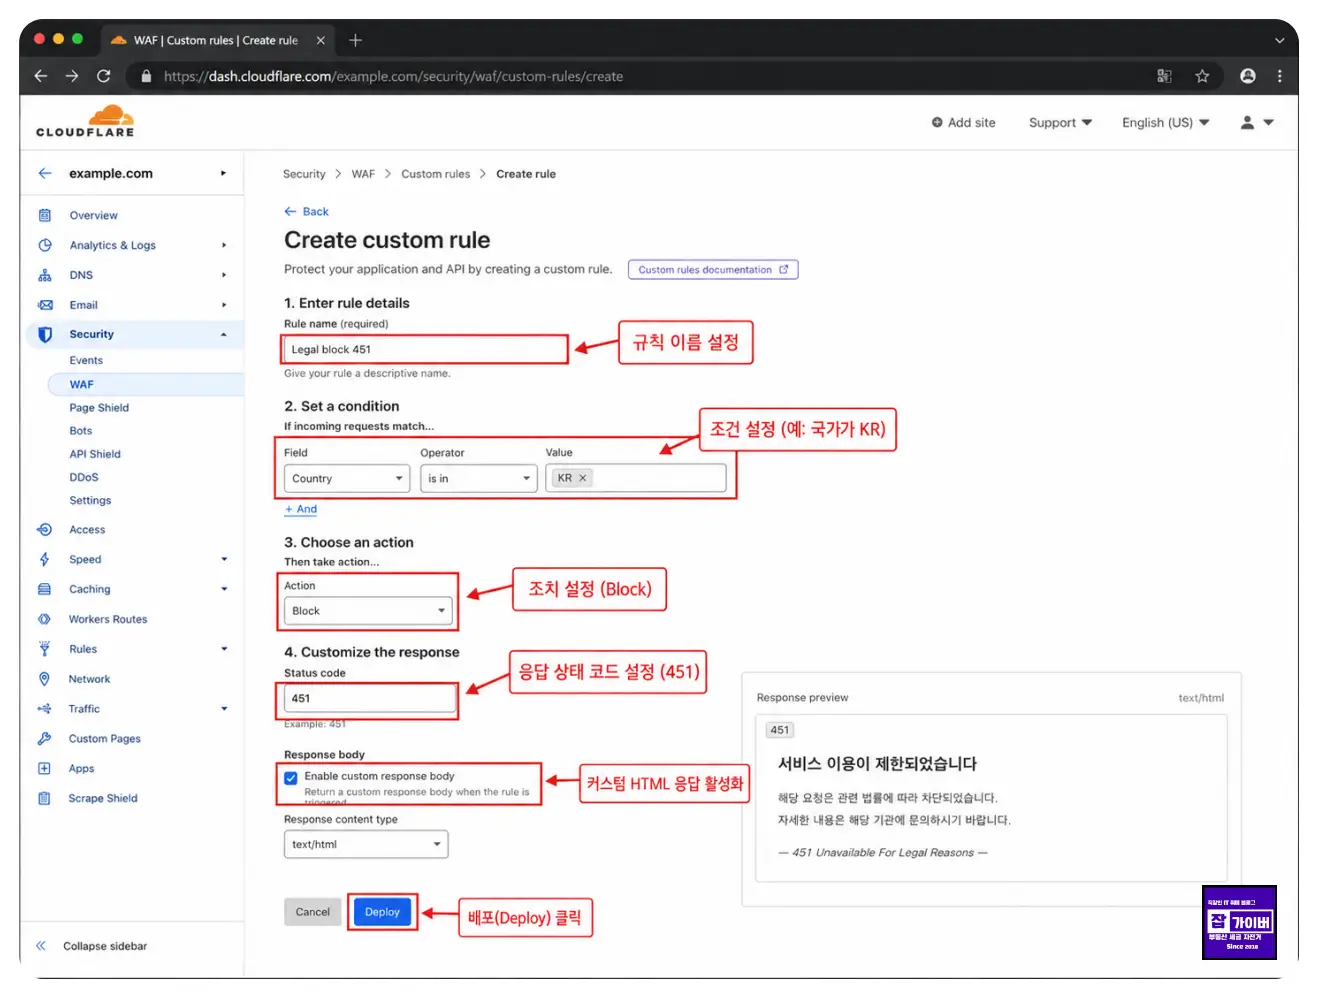Click the Status code input field

click(370, 699)
